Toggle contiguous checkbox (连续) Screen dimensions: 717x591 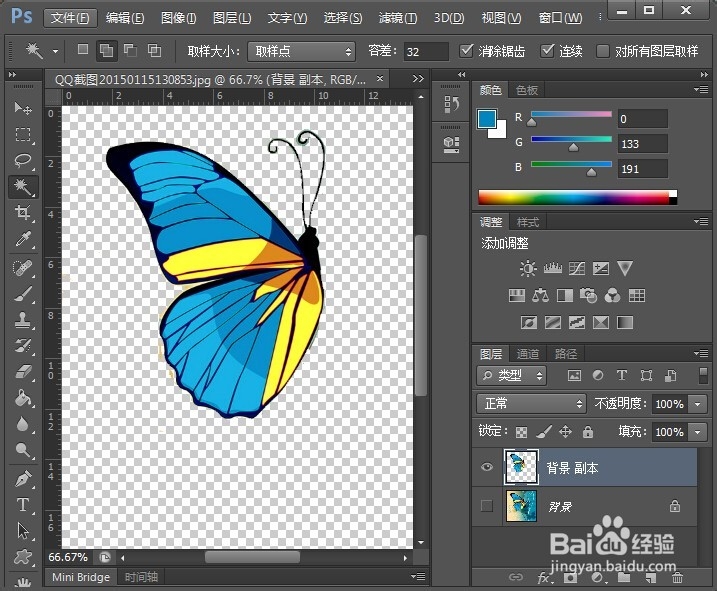[547, 50]
